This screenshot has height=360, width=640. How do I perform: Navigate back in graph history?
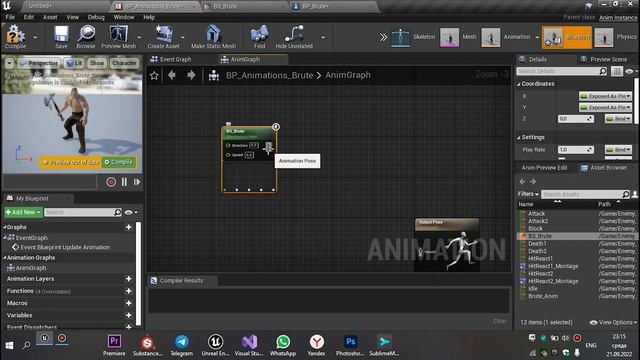coord(172,75)
